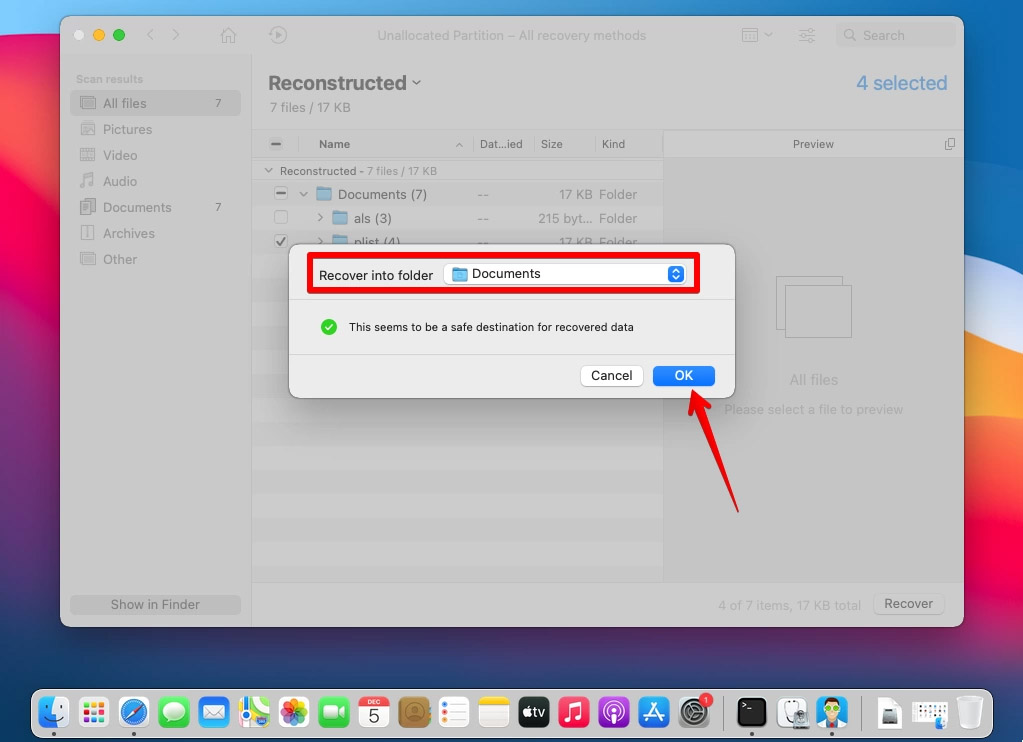The width and height of the screenshot is (1023, 742).
Task: Open Music from the Dock
Action: pos(573,711)
